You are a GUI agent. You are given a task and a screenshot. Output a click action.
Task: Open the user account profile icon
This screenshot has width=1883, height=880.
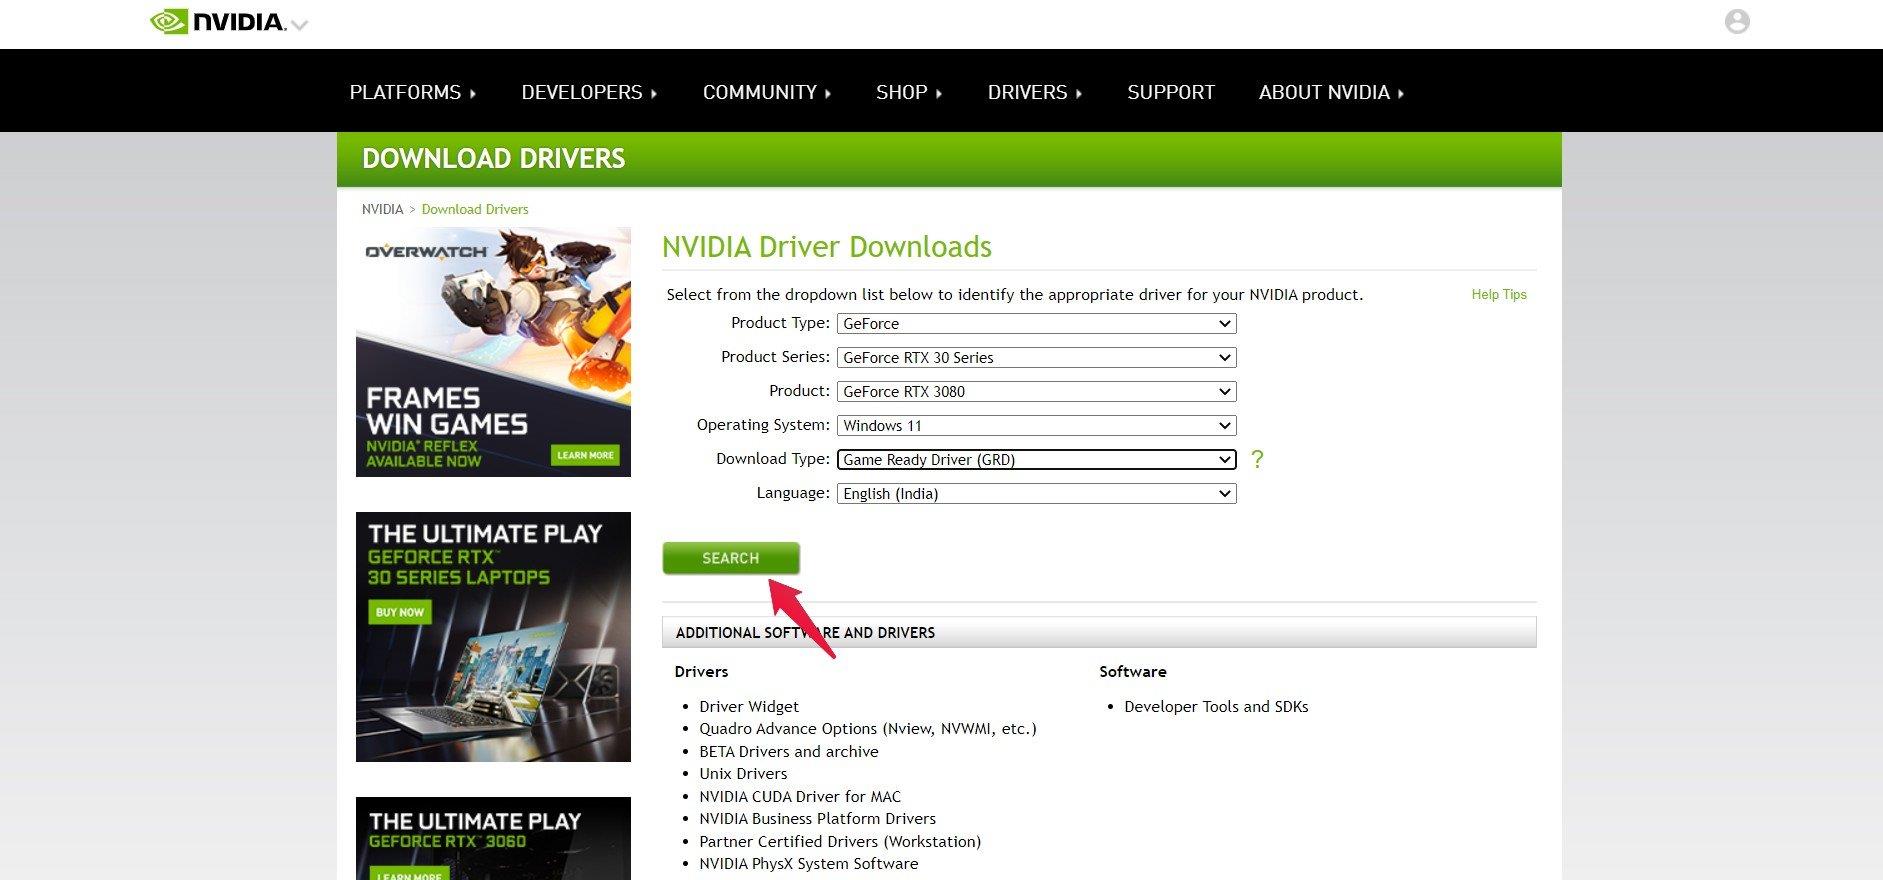tap(1737, 21)
